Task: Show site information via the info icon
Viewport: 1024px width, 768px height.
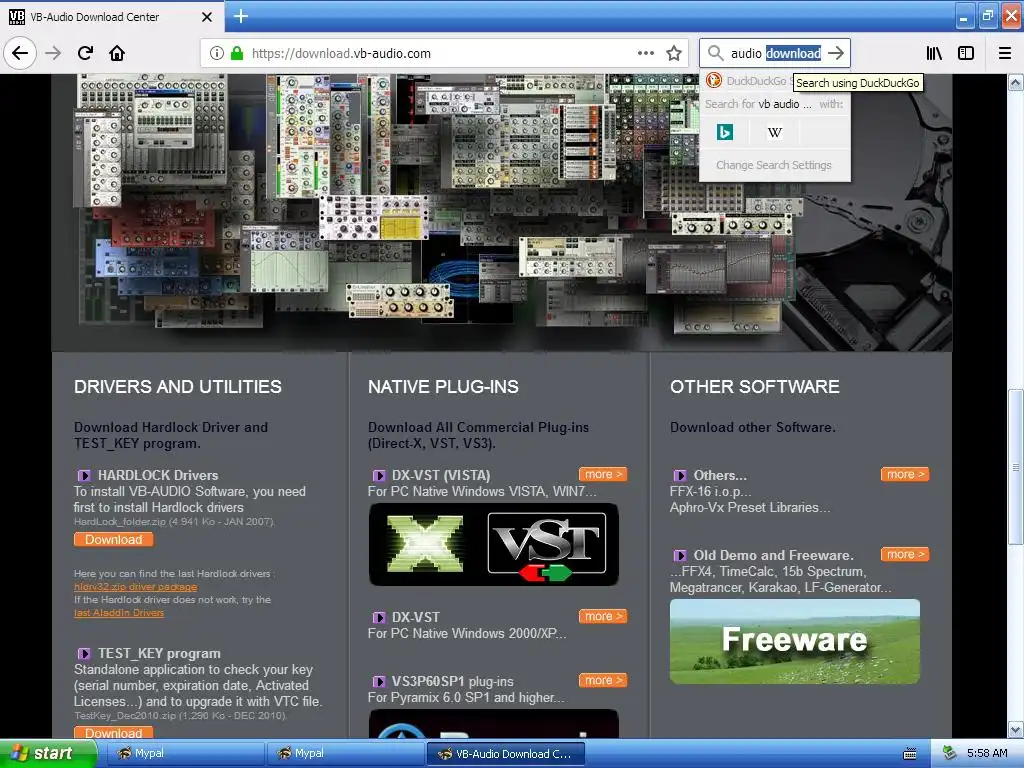Action: [217, 53]
